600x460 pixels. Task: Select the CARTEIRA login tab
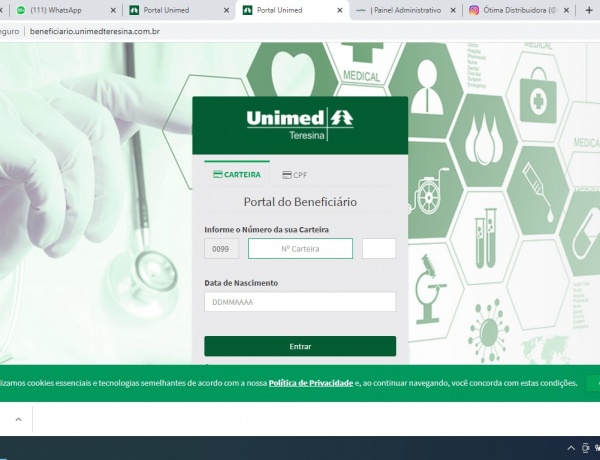[x=236, y=174]
